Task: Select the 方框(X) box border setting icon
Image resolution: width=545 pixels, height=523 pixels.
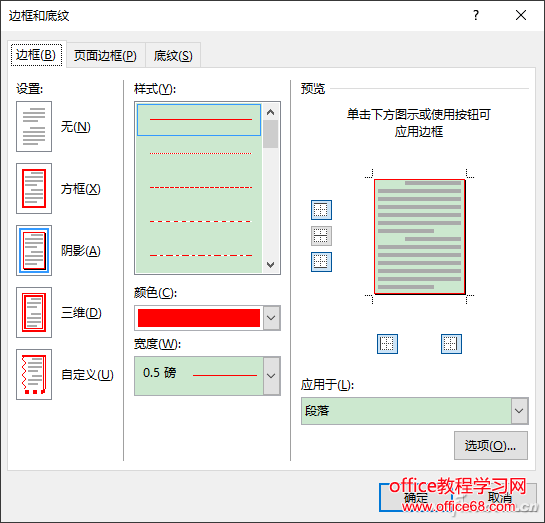Action: click(x=34, y=188)
